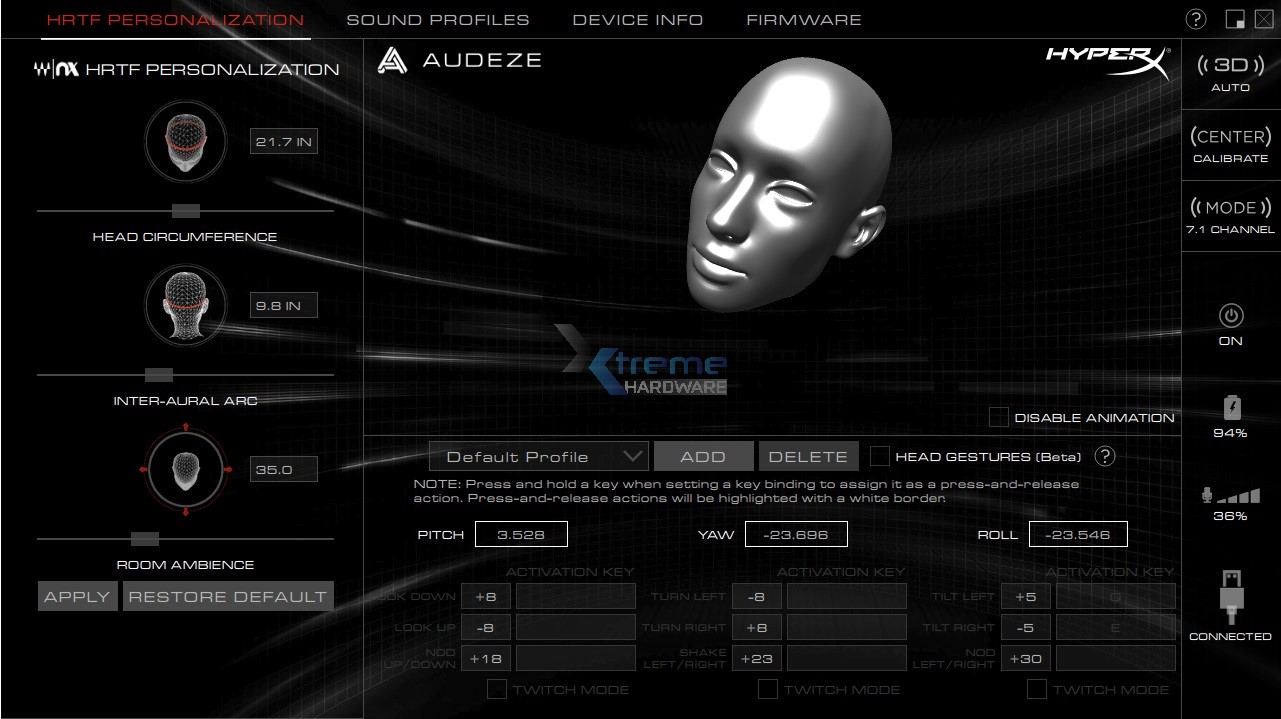The height and width of the screenshot is (719, 1281).
Task: Switch to the Sound Profiles tab
Action: pyautogui.click(x=437, y=19)
